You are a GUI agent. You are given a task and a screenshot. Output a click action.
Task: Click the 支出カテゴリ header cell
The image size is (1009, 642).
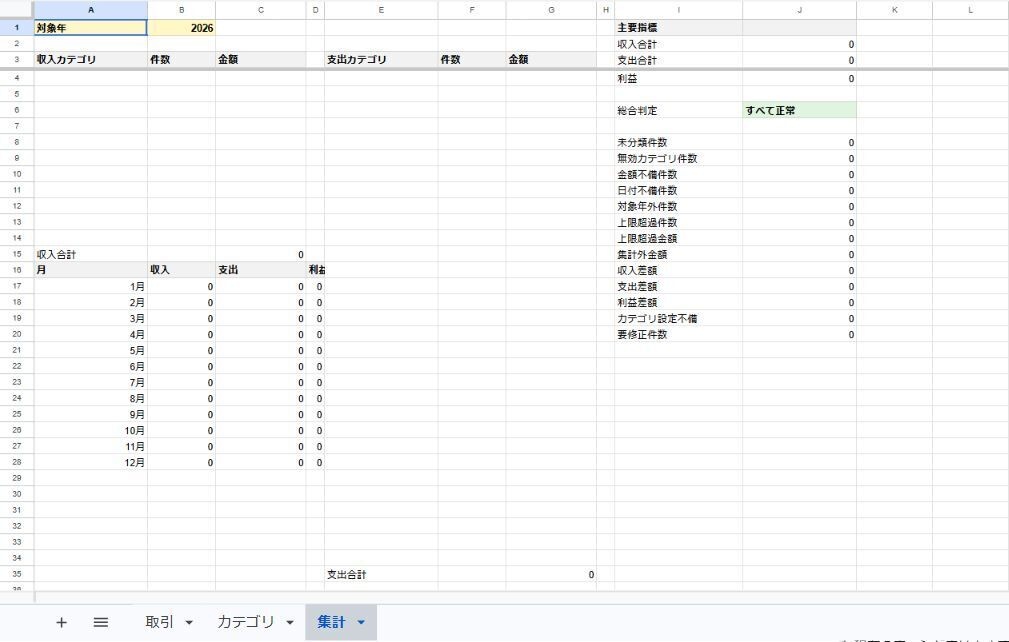tap(381, 59)
